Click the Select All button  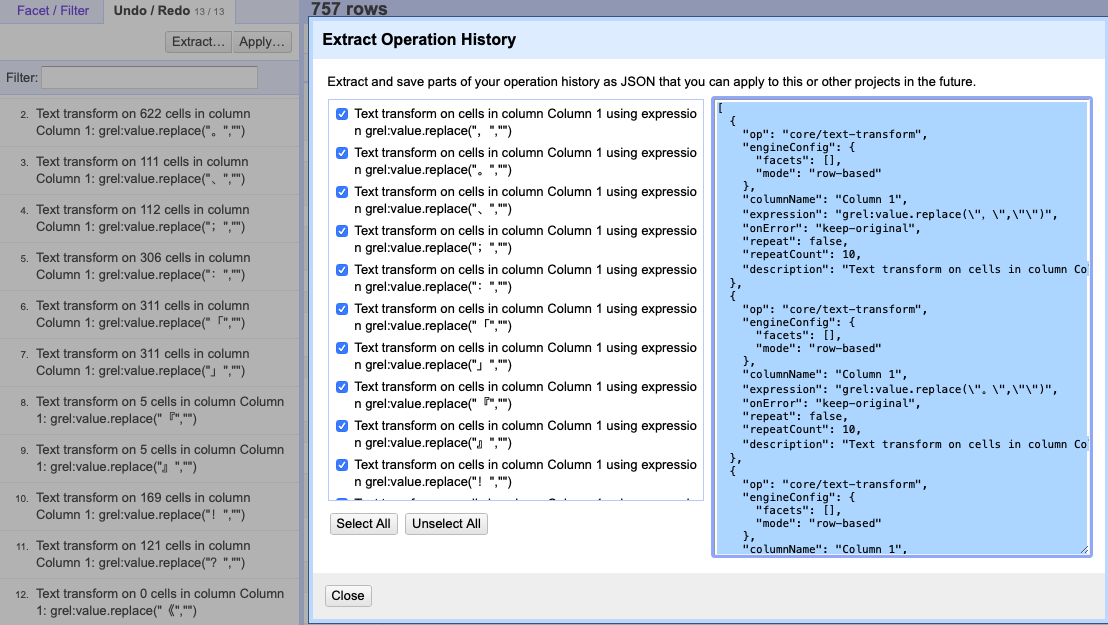pyautogui.click(x=363, y=524)
